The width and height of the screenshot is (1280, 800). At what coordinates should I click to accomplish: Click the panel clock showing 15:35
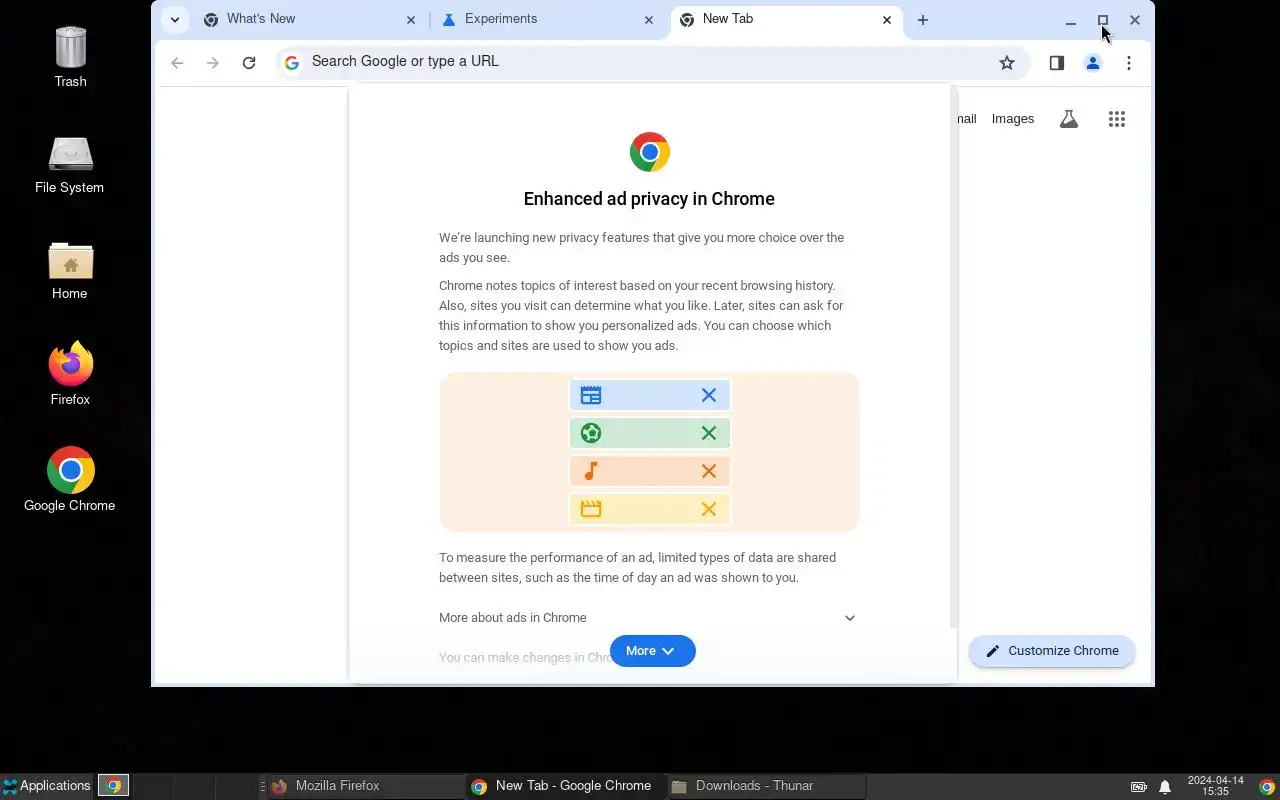pyautogui.click(x=1215, y=786)
